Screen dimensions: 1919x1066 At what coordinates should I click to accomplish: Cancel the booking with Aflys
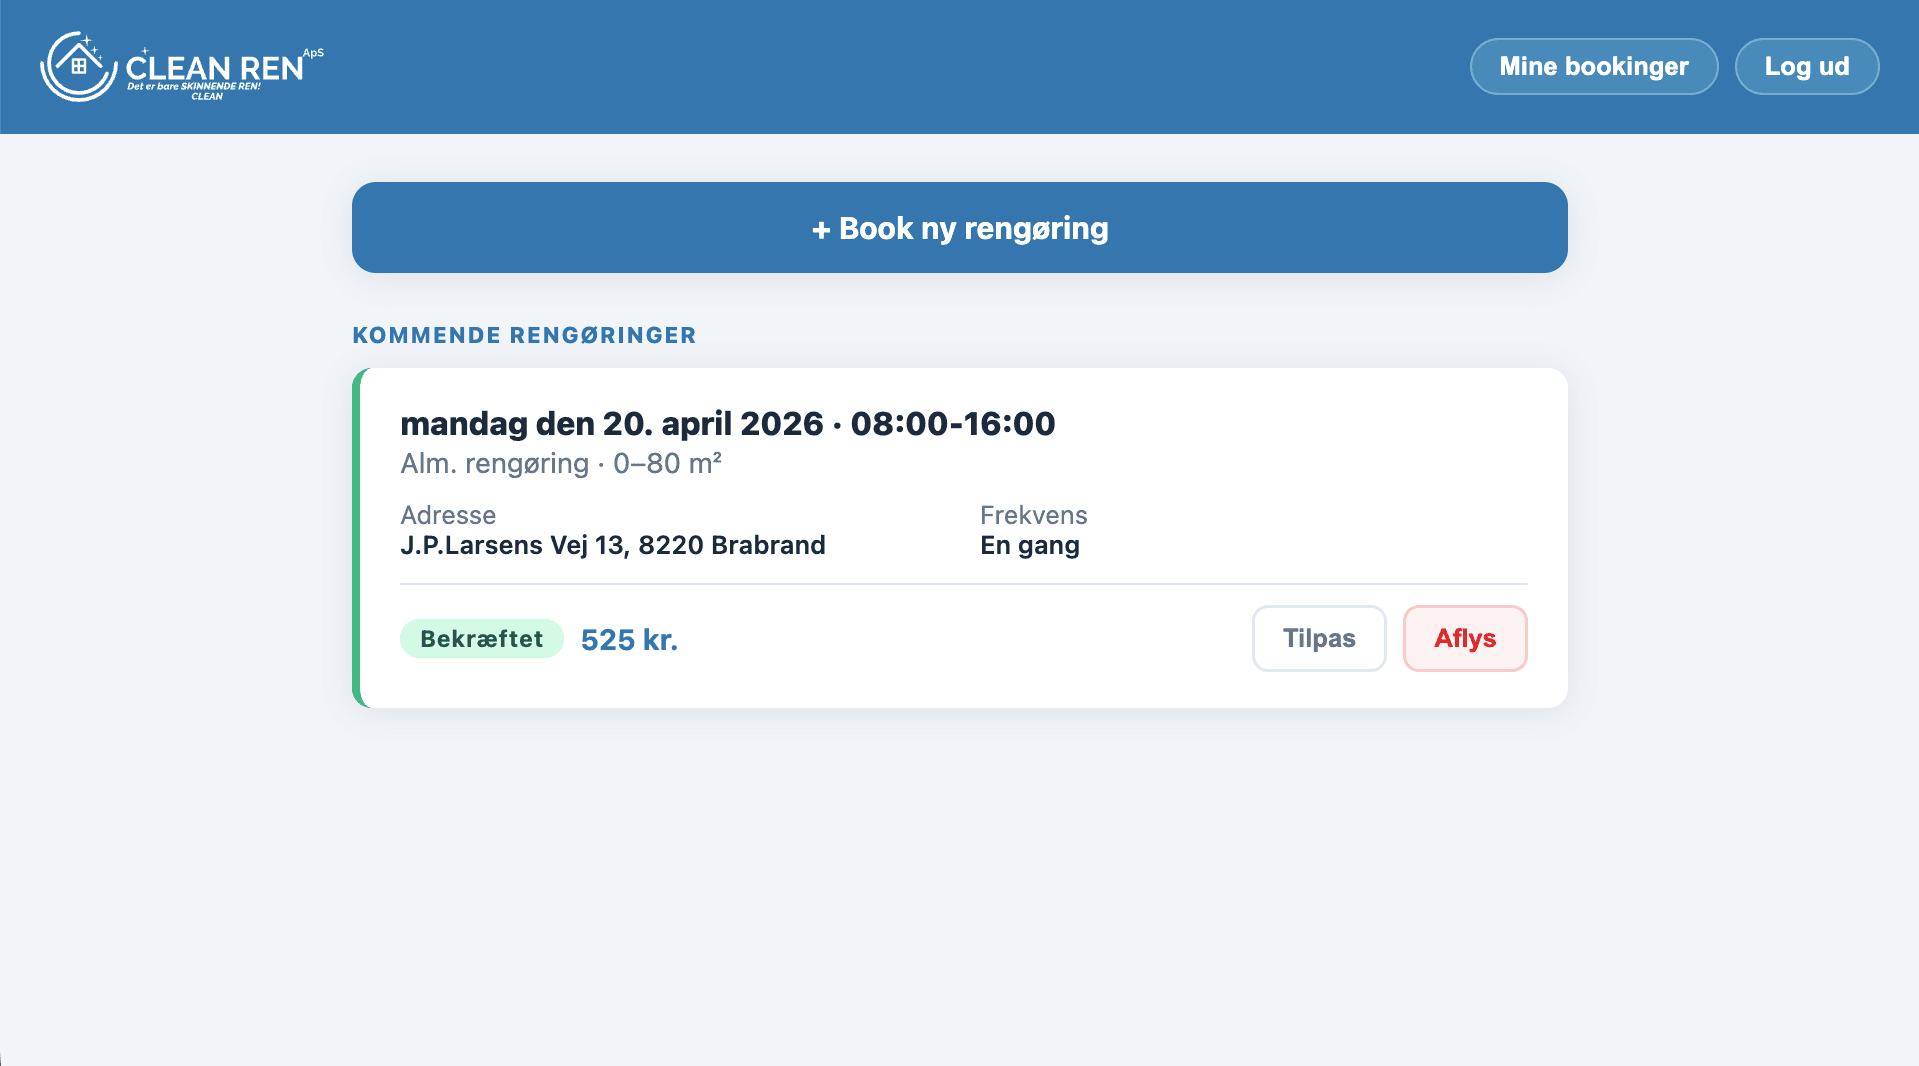click(1464, 638)
